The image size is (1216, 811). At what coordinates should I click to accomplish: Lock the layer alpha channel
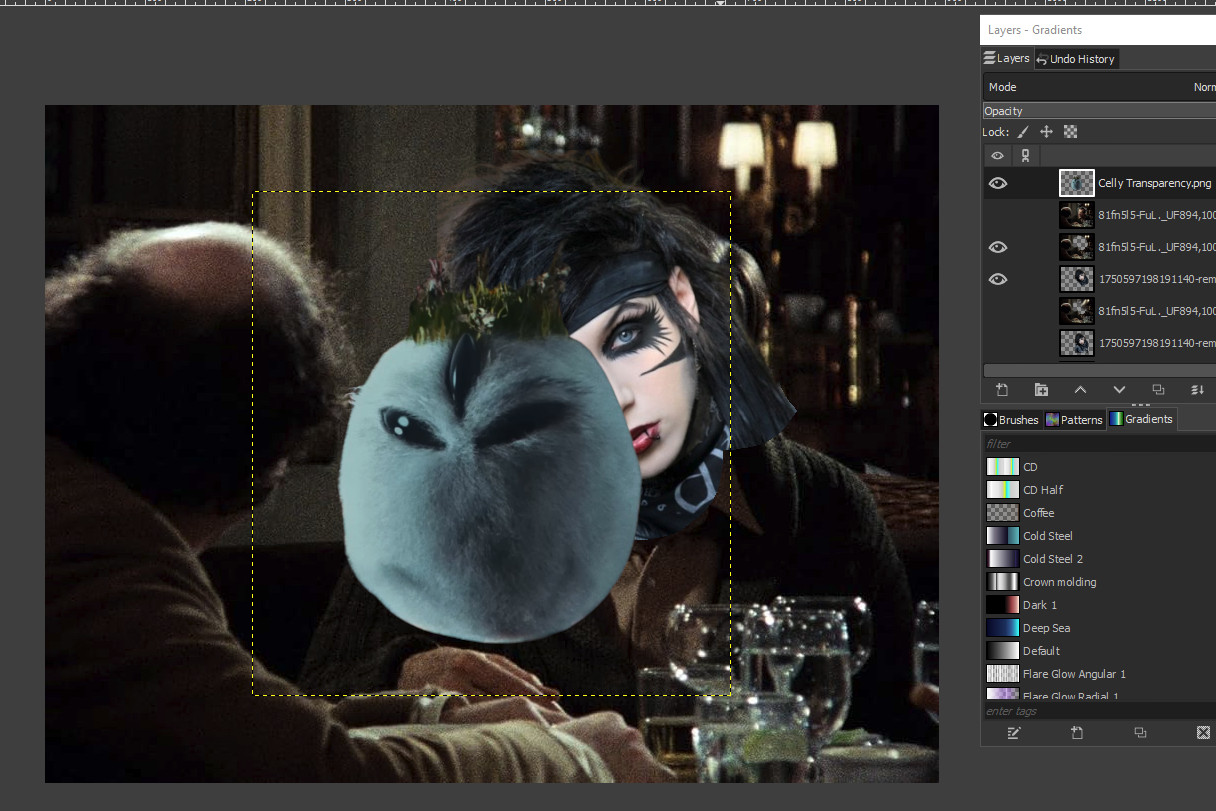pos(1070,132)
